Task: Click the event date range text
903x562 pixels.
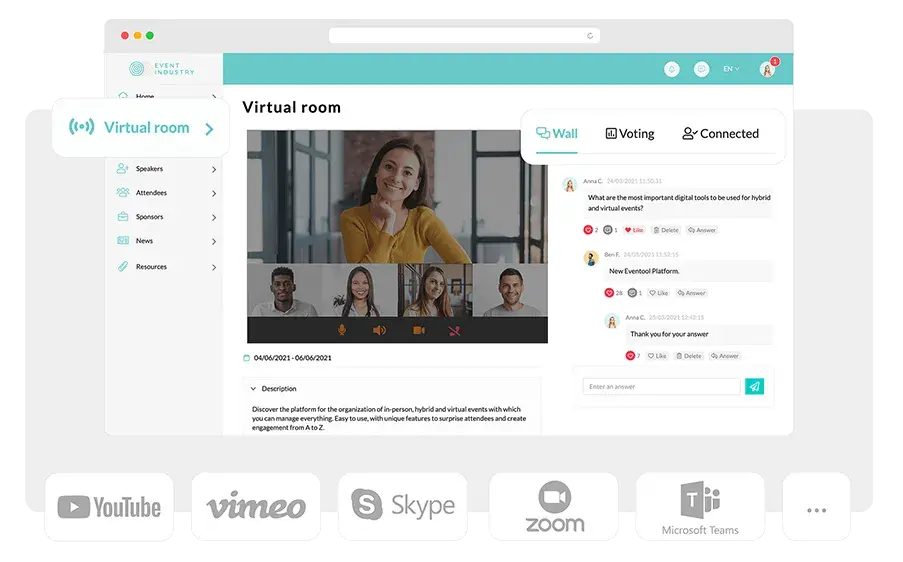Action: tap(293, 358)
